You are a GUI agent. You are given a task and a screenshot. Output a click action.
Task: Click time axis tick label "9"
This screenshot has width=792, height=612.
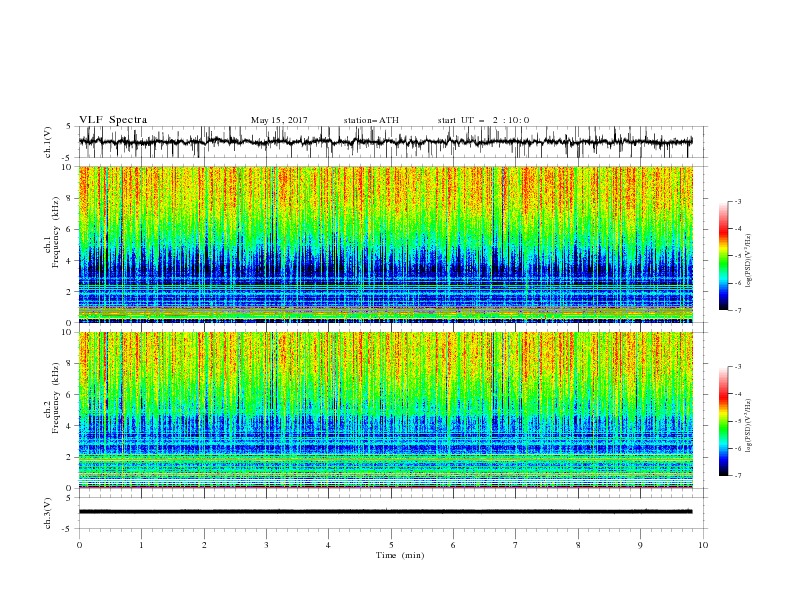pyautogui.click(x=640, y=545)
